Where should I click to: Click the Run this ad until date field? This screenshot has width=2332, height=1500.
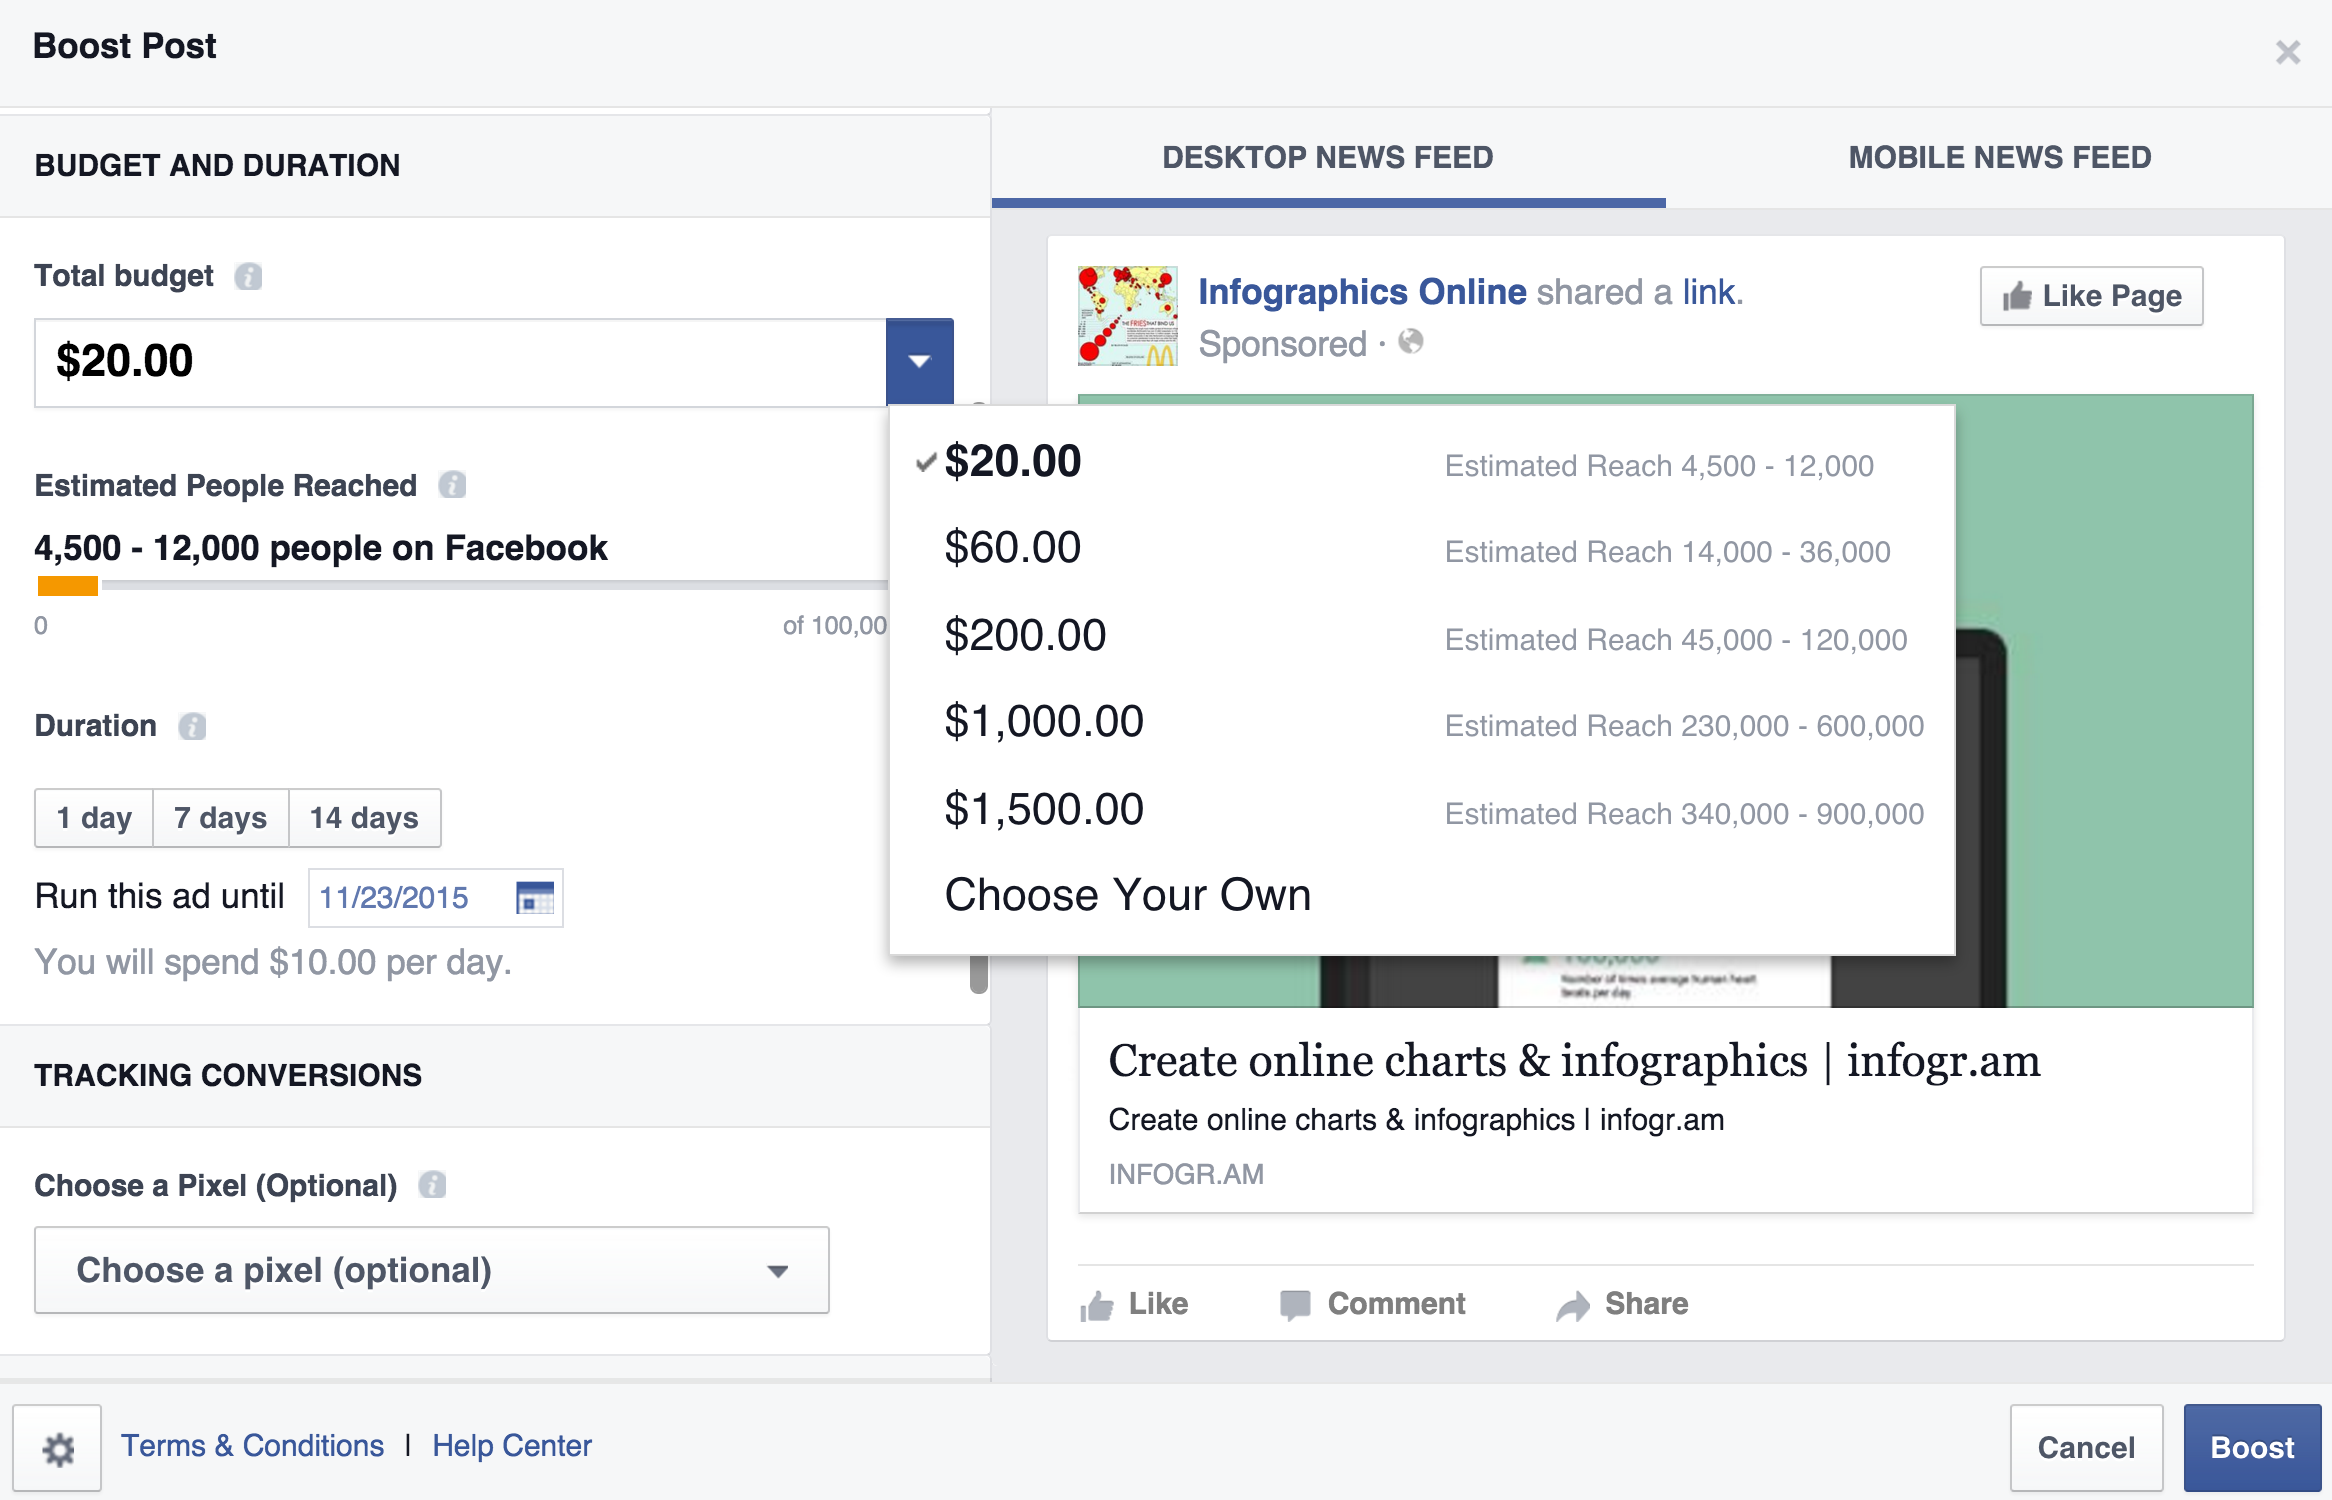pos(435,898)
